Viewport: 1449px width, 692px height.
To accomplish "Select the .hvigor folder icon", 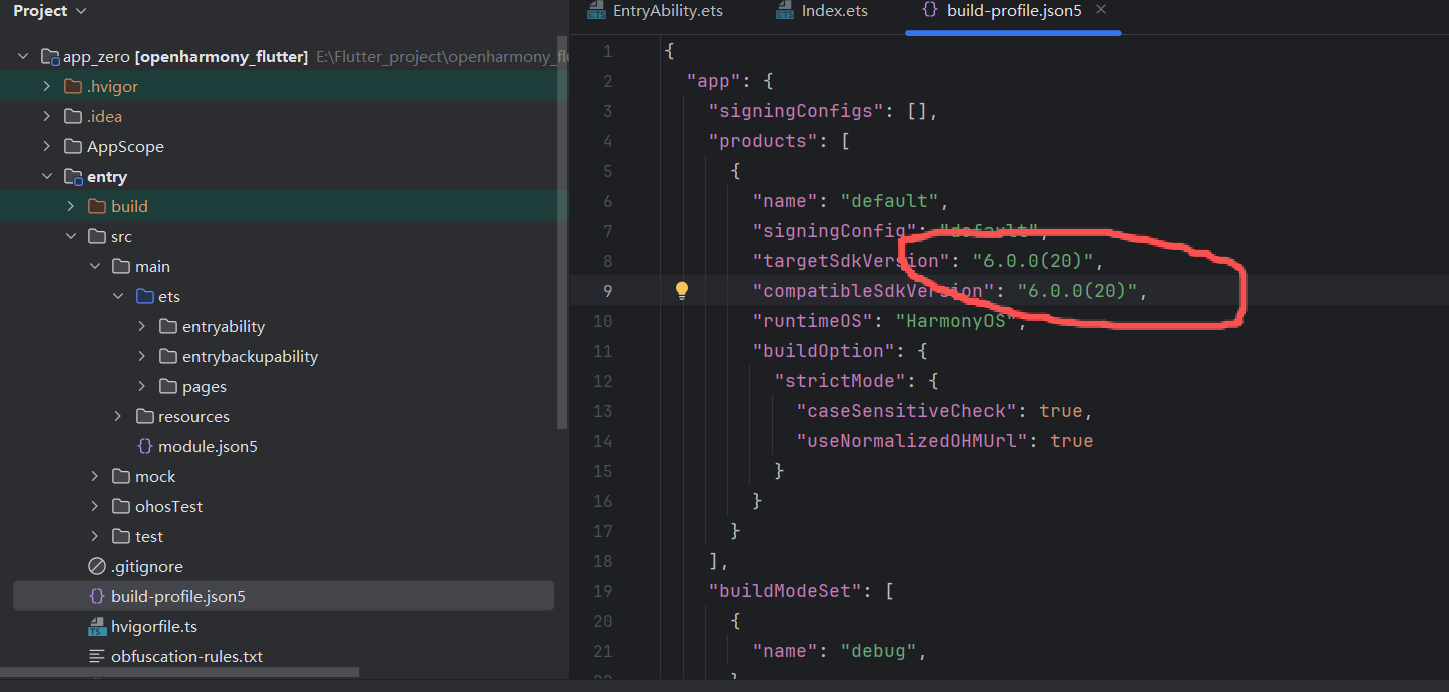I will (72, 87).
